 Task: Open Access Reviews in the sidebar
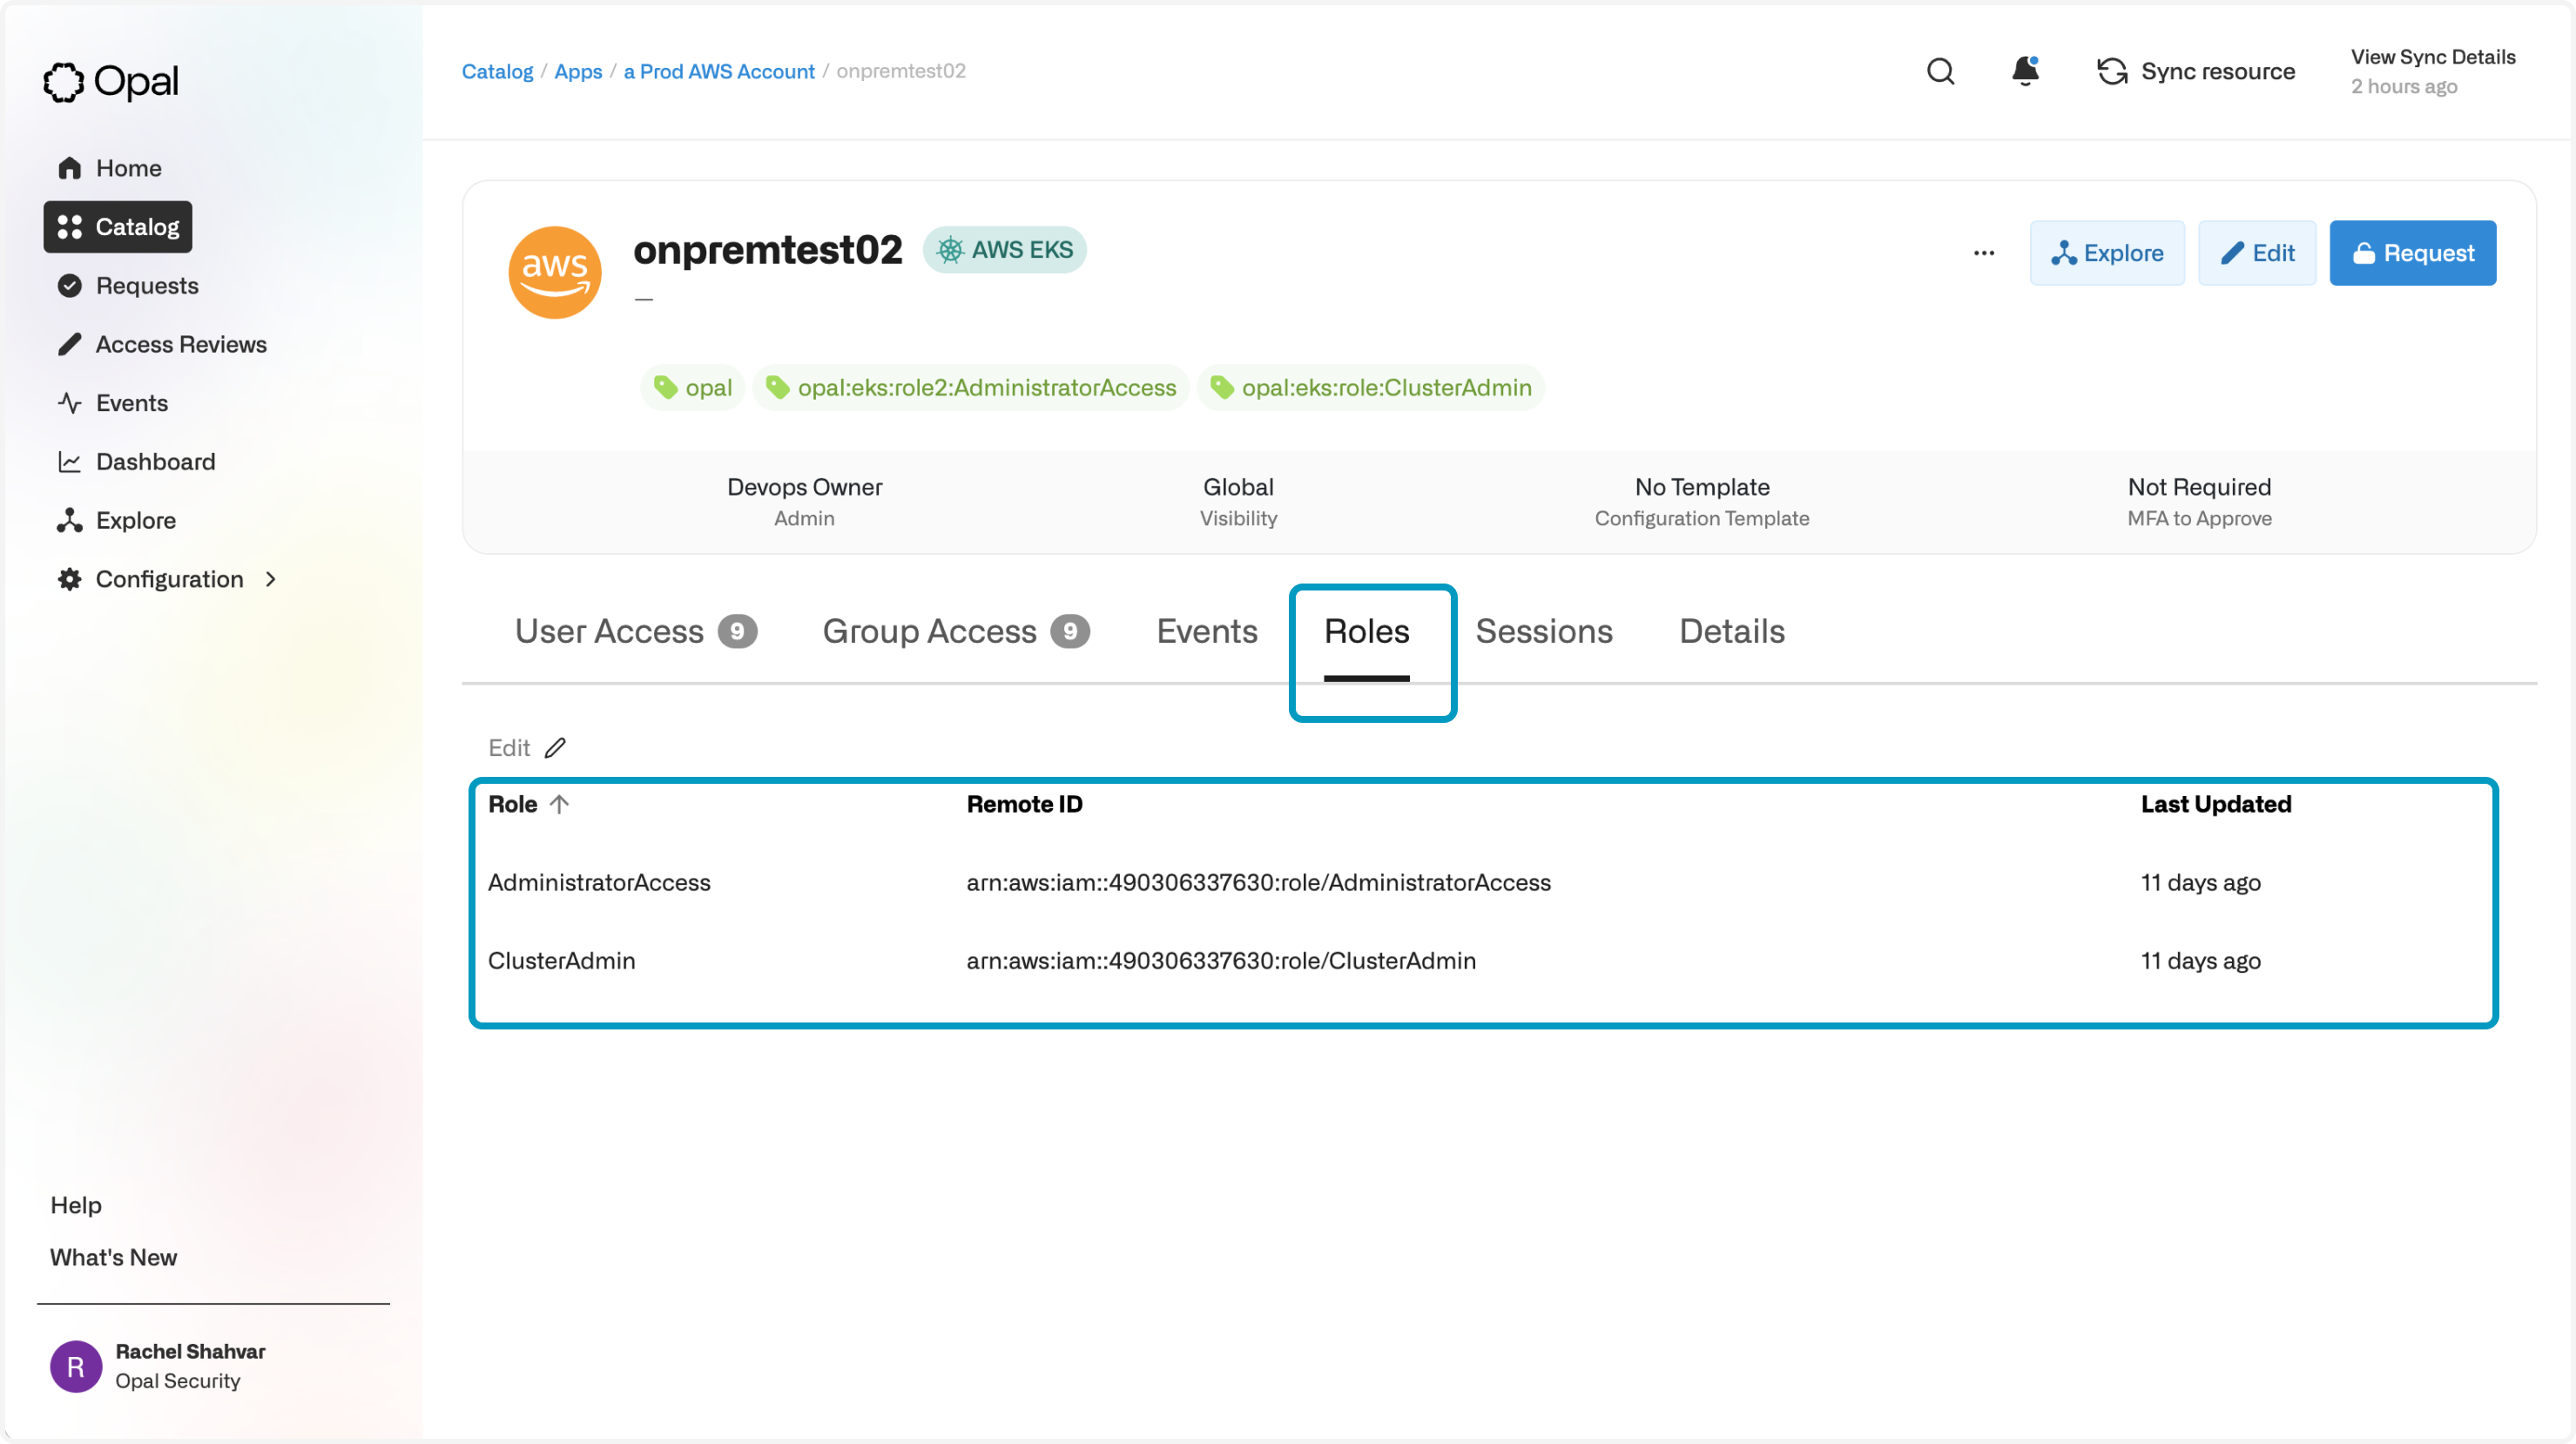(180, 344)
